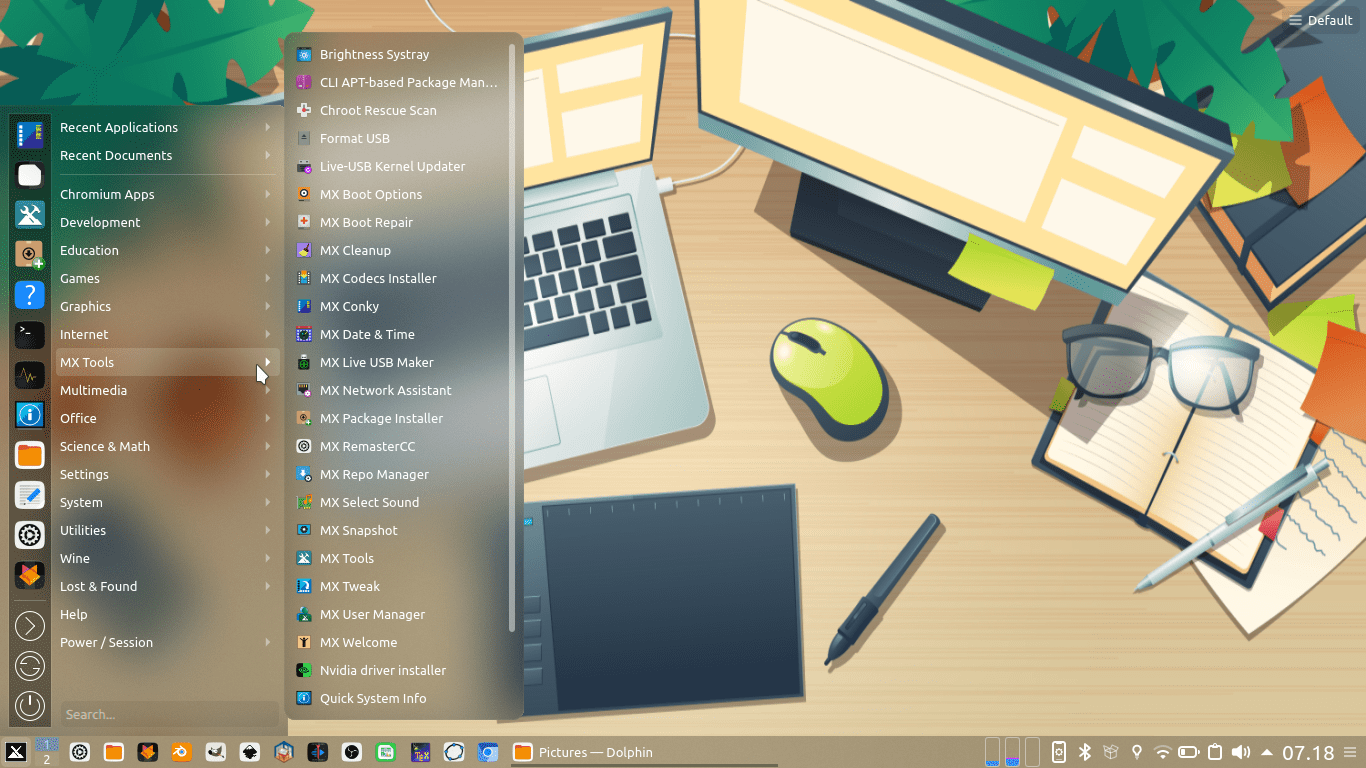Open the KDE Connect phone tray icon
This screenshot has height=768, width=1366.
coord(1059,752)
